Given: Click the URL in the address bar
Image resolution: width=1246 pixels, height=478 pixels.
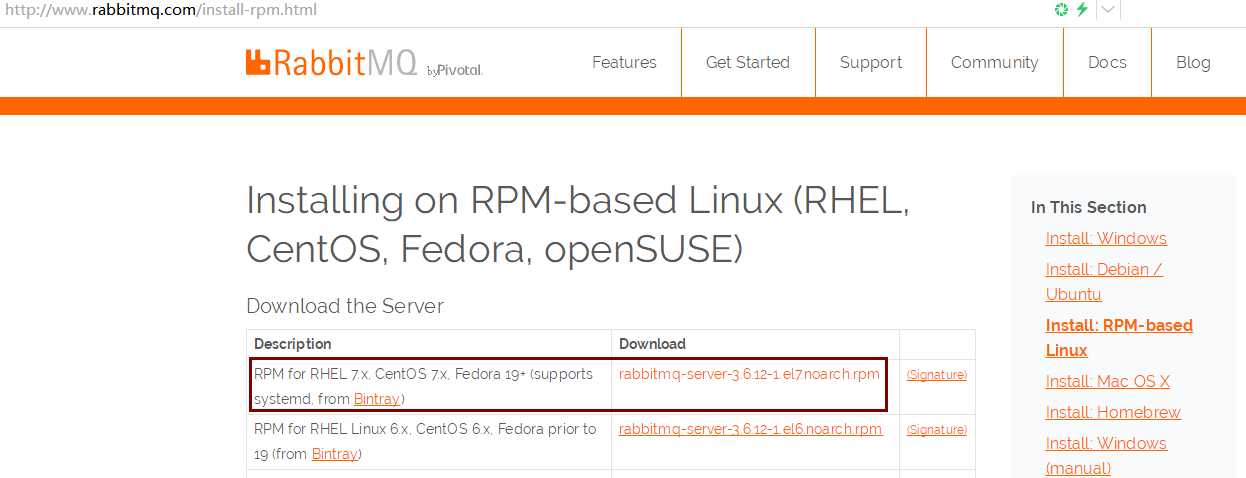Looking at the screenshot, I should [159, 10].
